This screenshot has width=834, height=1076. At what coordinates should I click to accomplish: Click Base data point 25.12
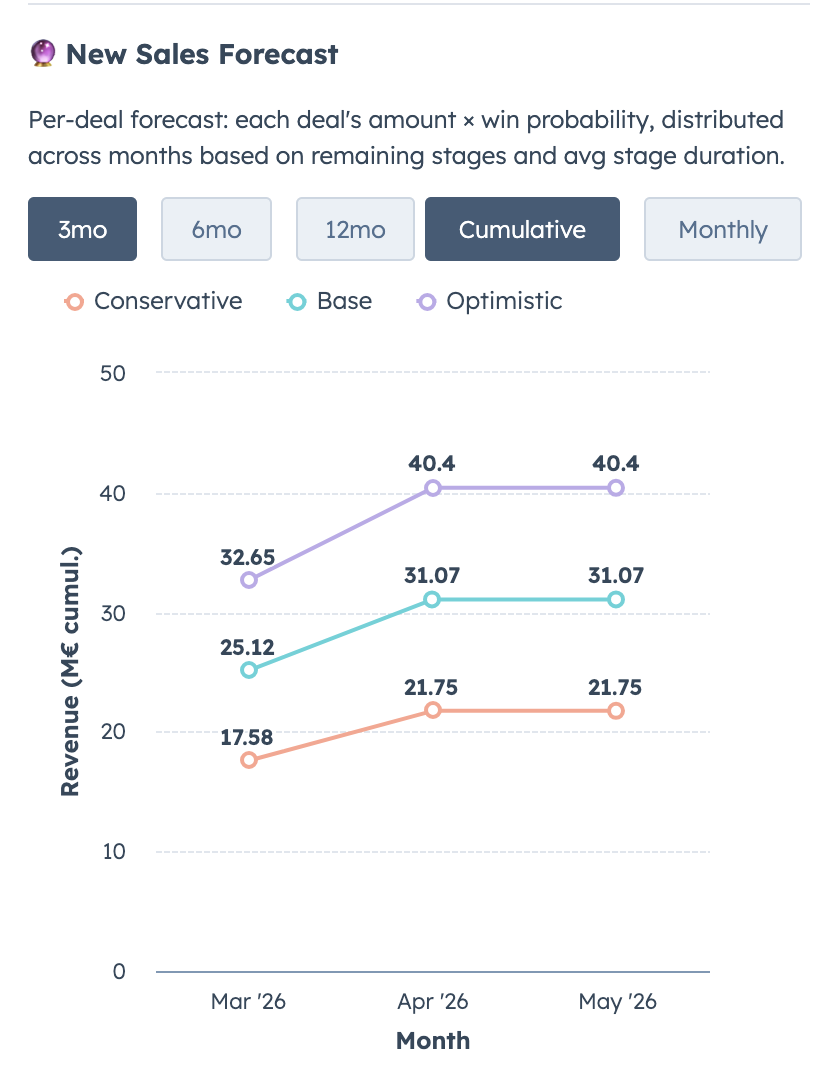click(249, 670)
